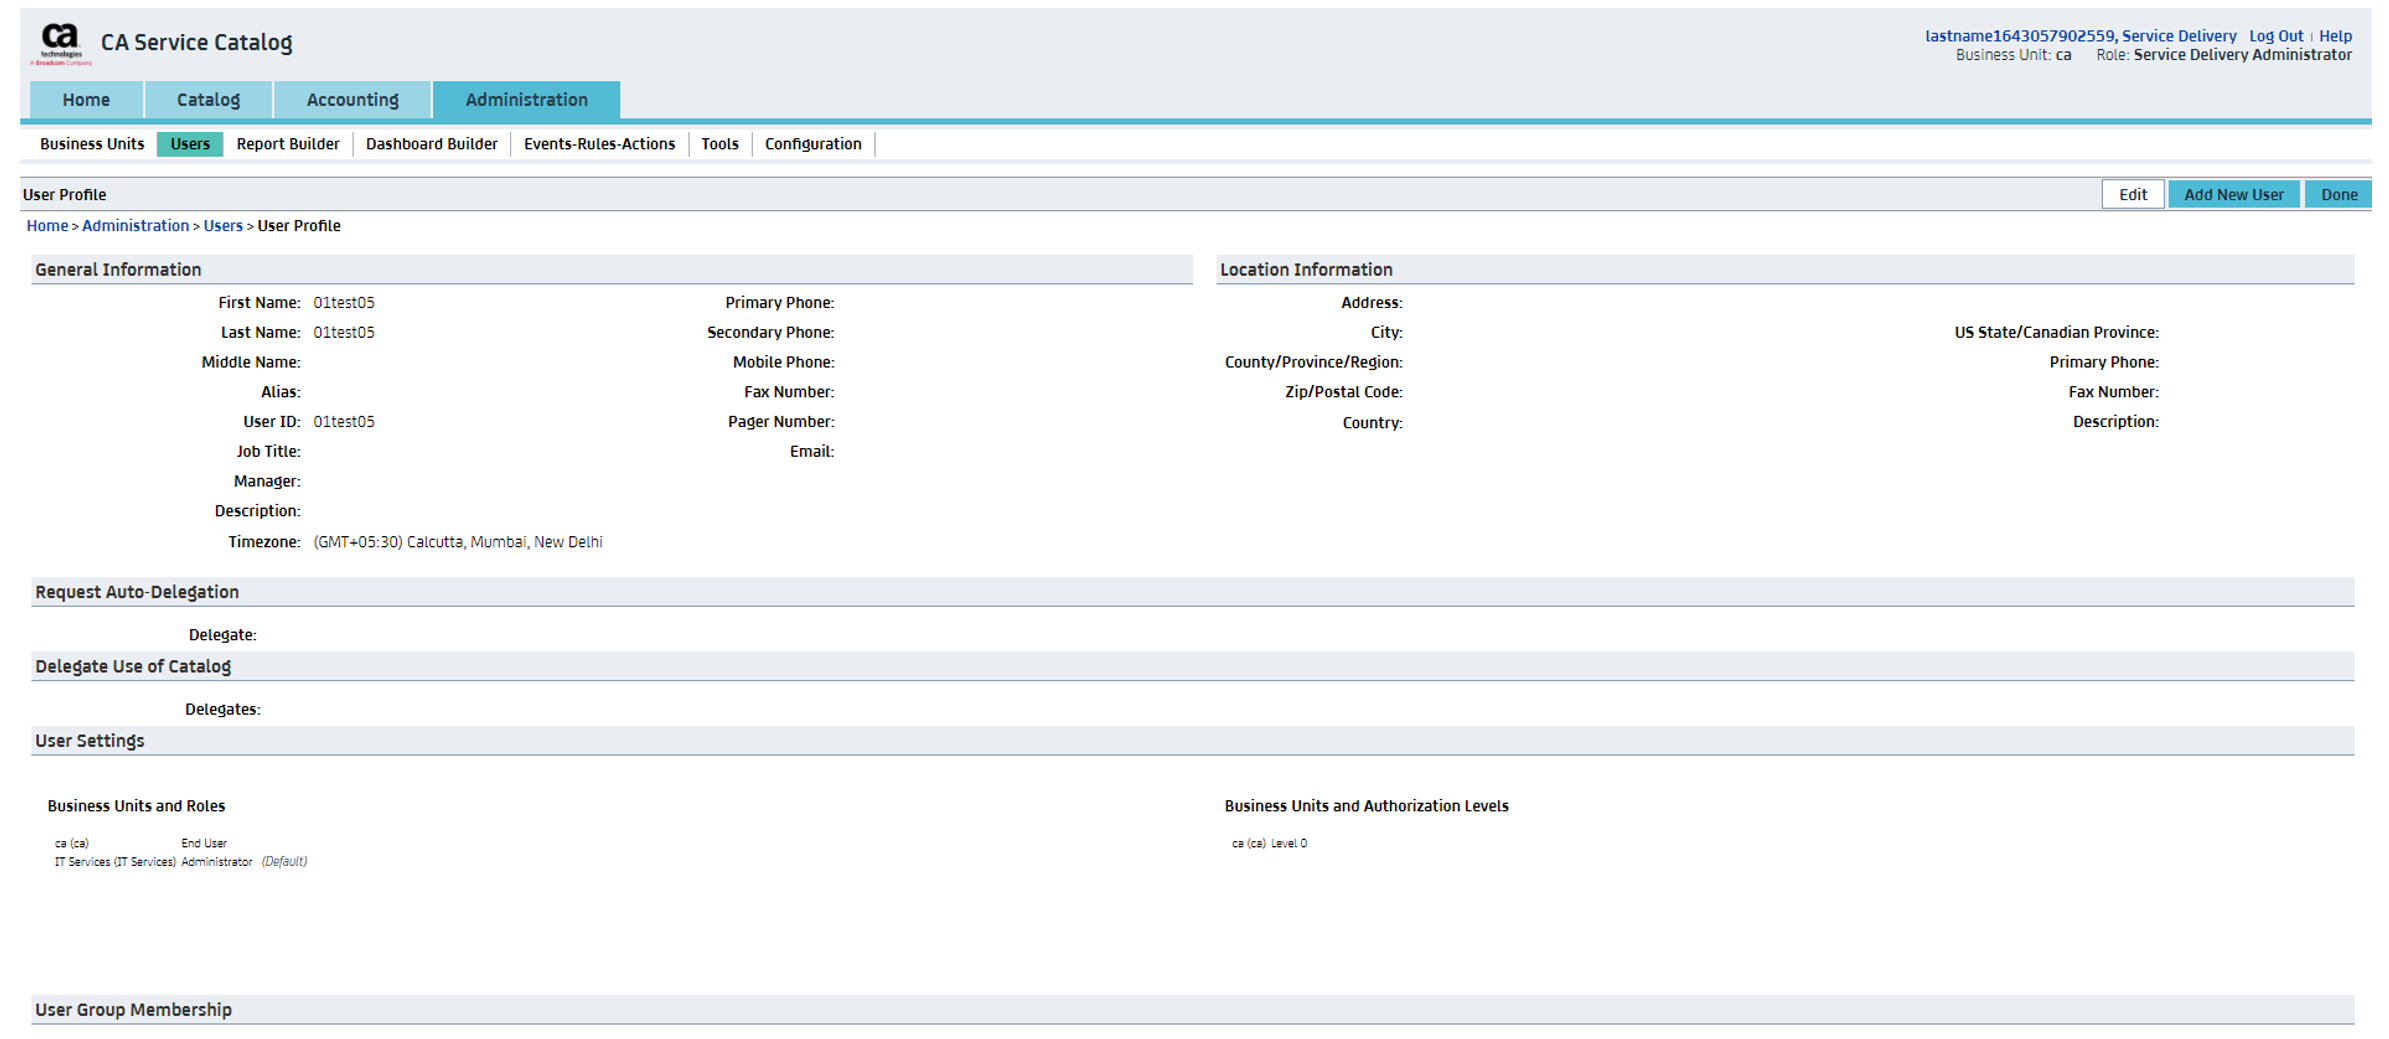Open Report Builder
Image resolution: width=2389 pixels, height=1039 pixels.
[x=288, y=144]
